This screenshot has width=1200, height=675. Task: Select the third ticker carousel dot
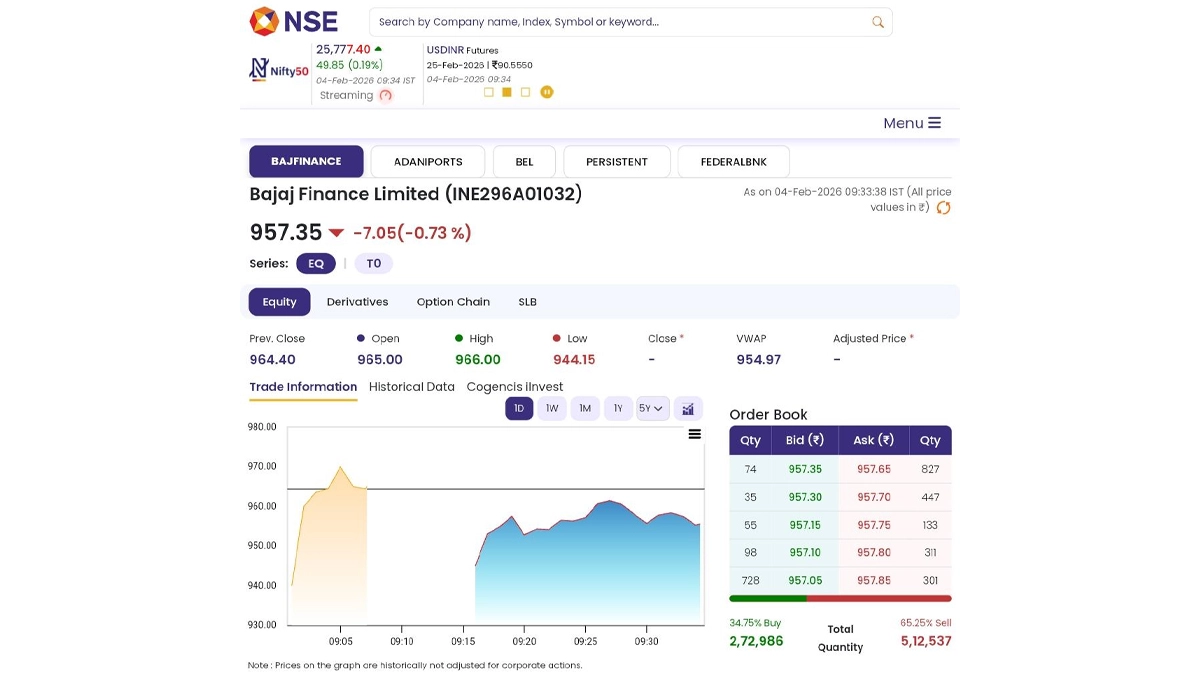[x=526, y=92]
